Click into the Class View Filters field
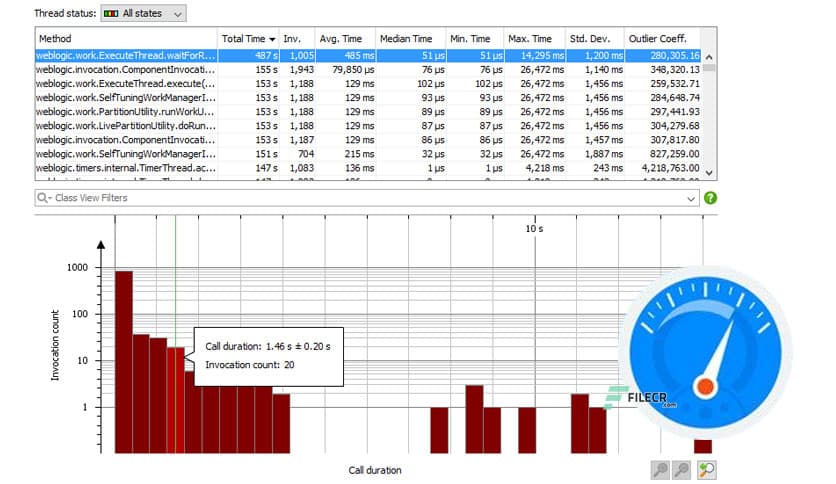Viewport: 836px width, 484px height. (x=367, y=198)
